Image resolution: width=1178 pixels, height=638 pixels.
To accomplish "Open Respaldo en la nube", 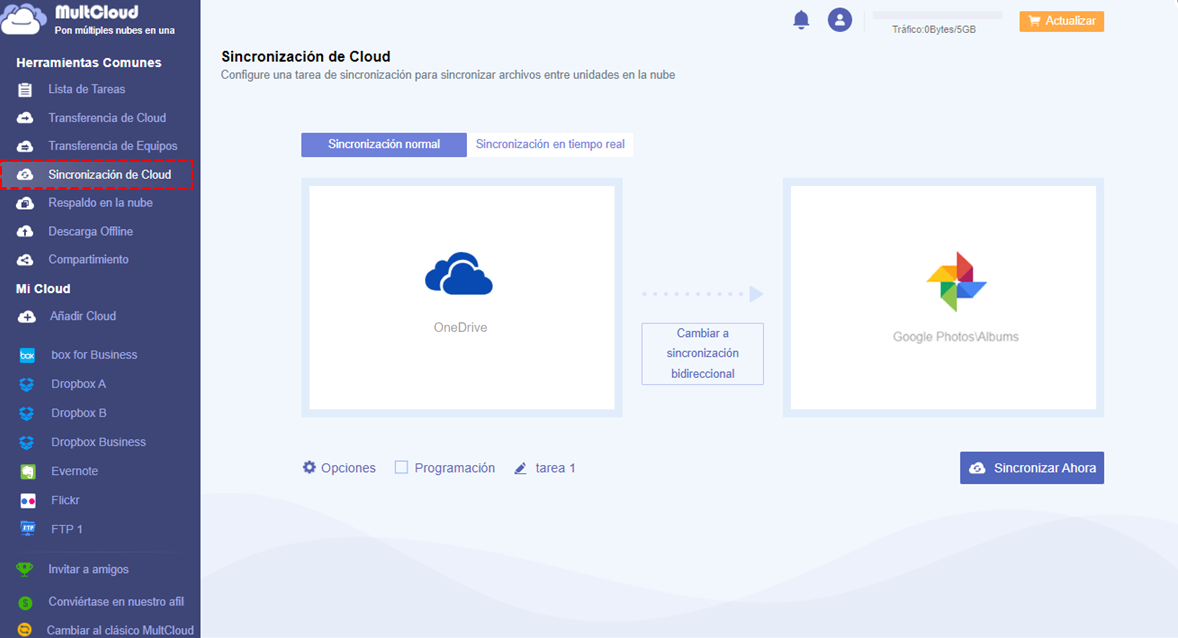I will [x=101, y=203].
